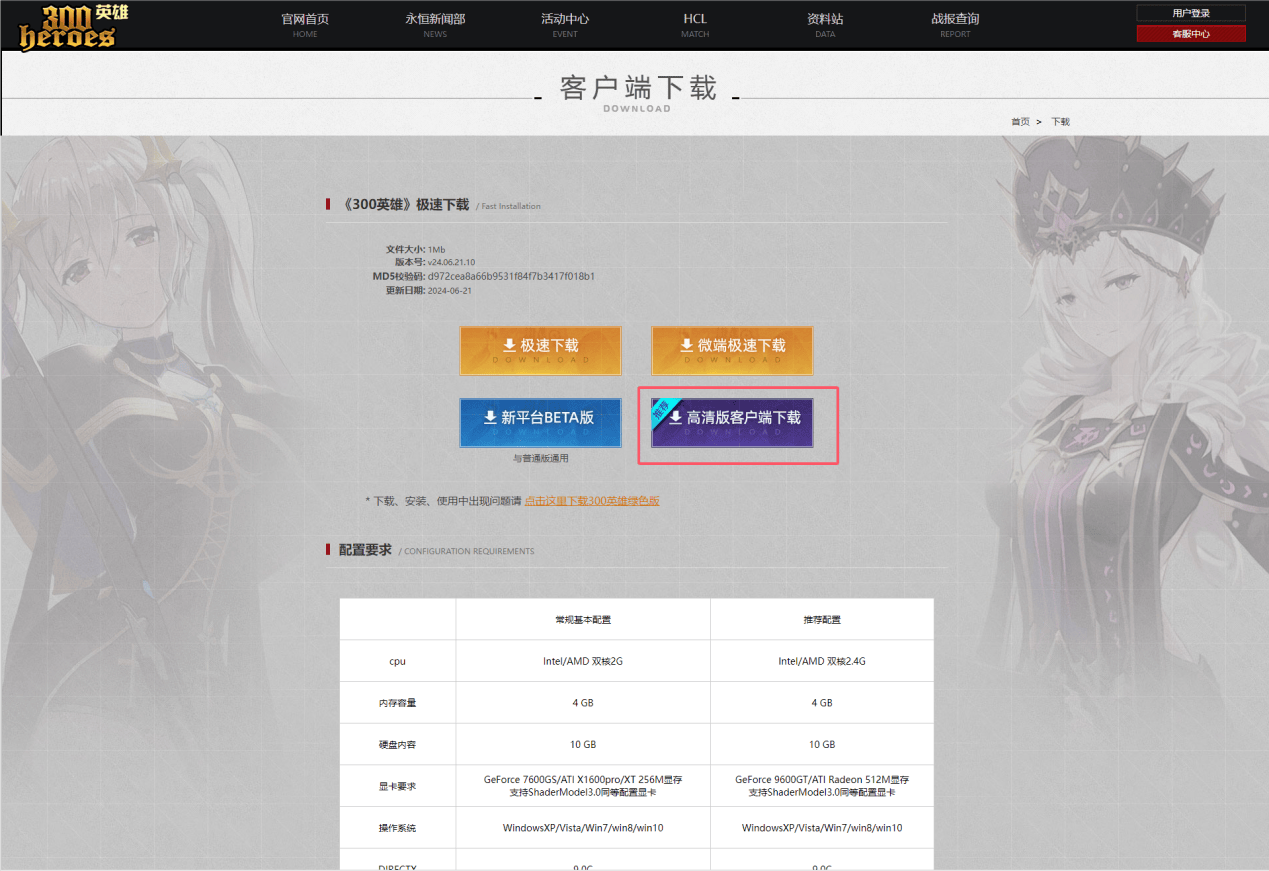Click the GeForce 9600GT graphics cell
The image size is (1269, 871).
coord(822,786)
